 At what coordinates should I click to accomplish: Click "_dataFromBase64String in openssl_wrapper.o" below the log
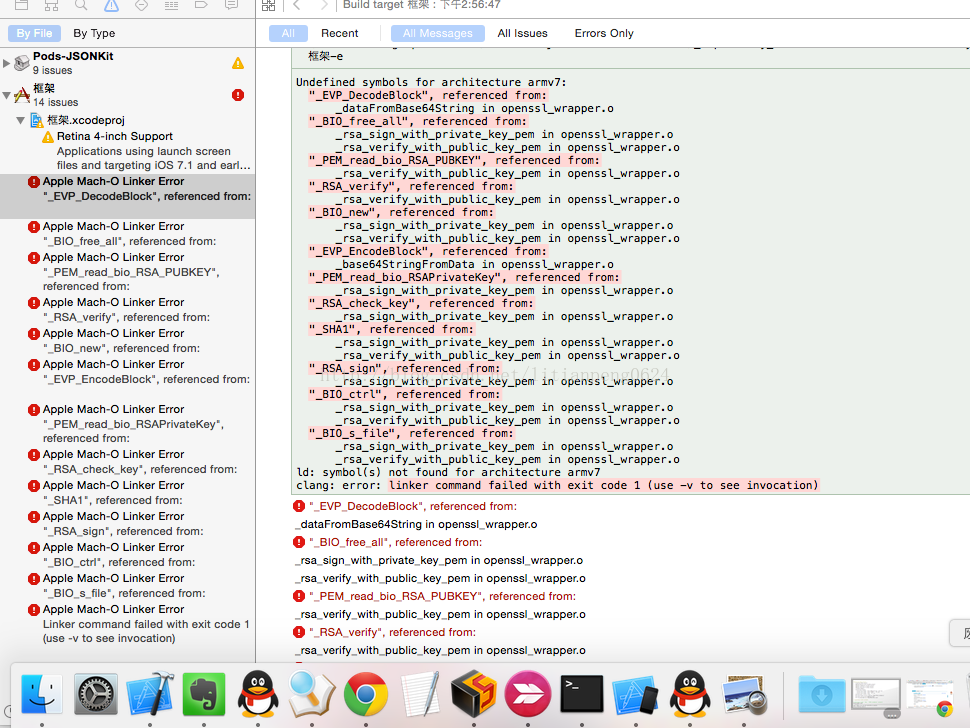coord(416,525)
